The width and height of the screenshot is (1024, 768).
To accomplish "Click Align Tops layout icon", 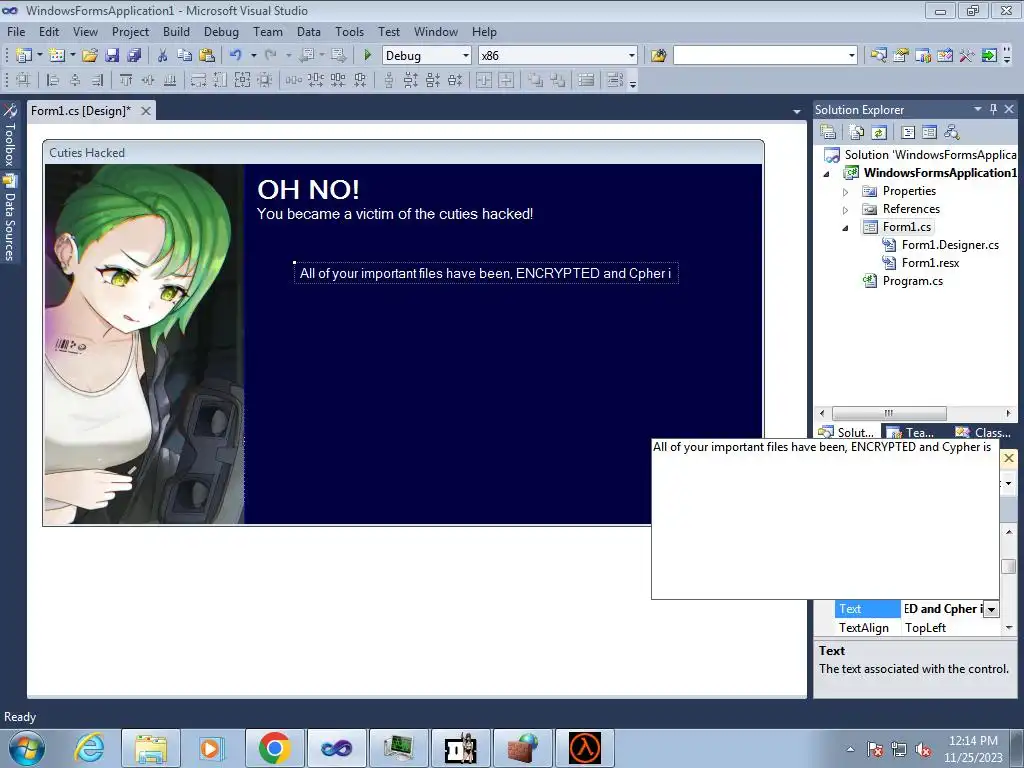I will (126, 80).
